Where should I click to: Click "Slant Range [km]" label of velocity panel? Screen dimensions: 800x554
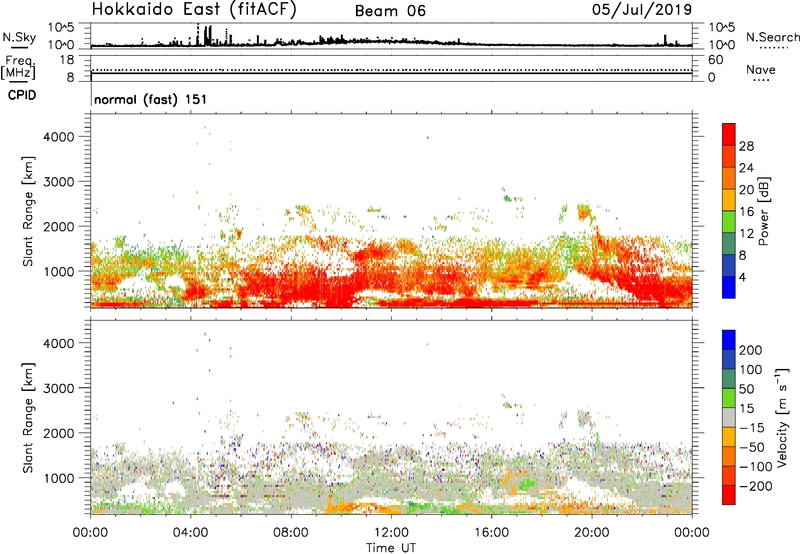tap(28, 417)
